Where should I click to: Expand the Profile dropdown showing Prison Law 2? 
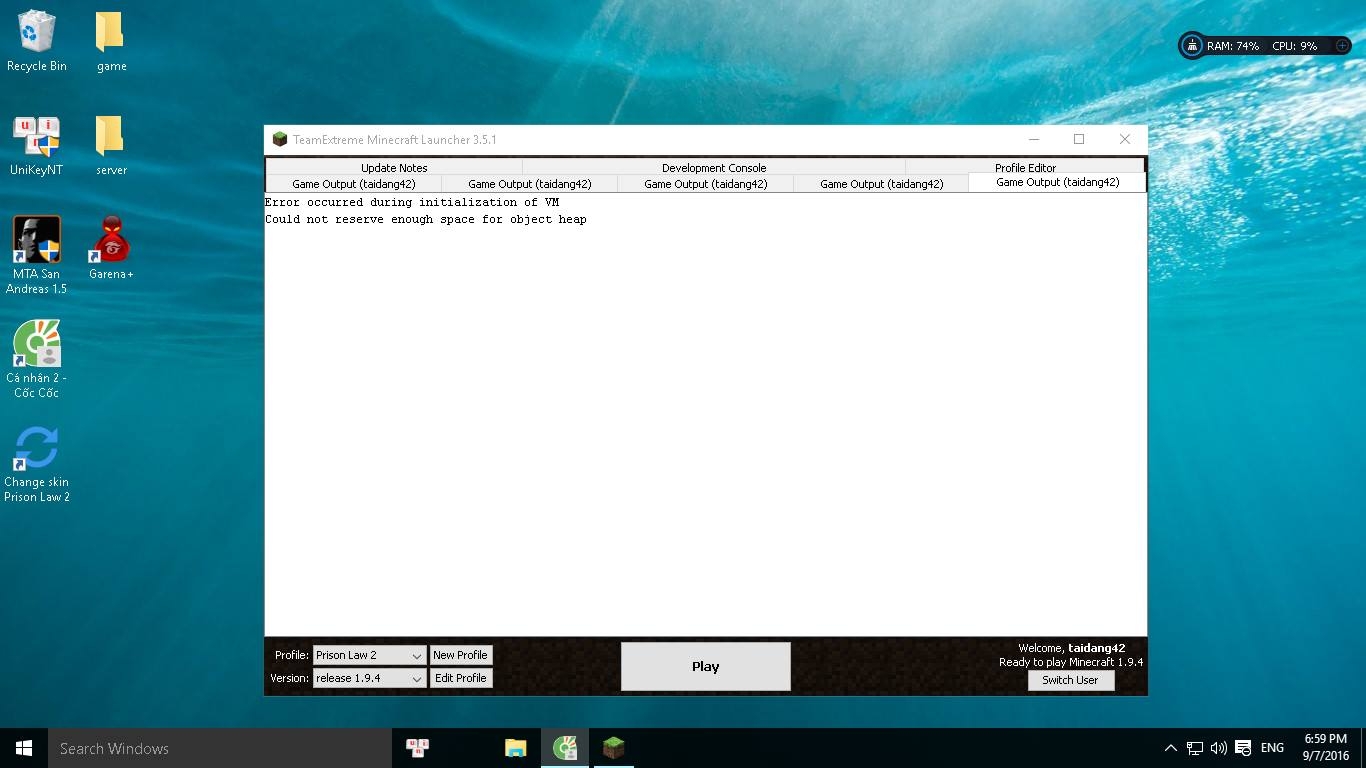coord(370,655)
